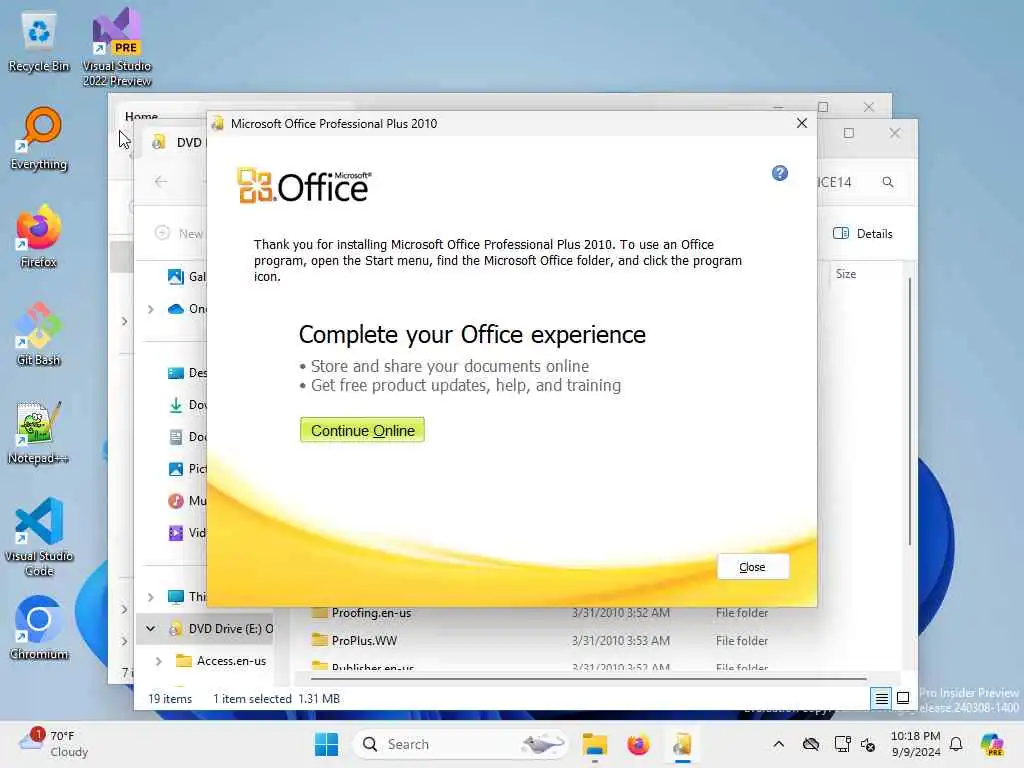Open the Windows Start menu
Screen dimensions: 1024x768
coord(327,744)
